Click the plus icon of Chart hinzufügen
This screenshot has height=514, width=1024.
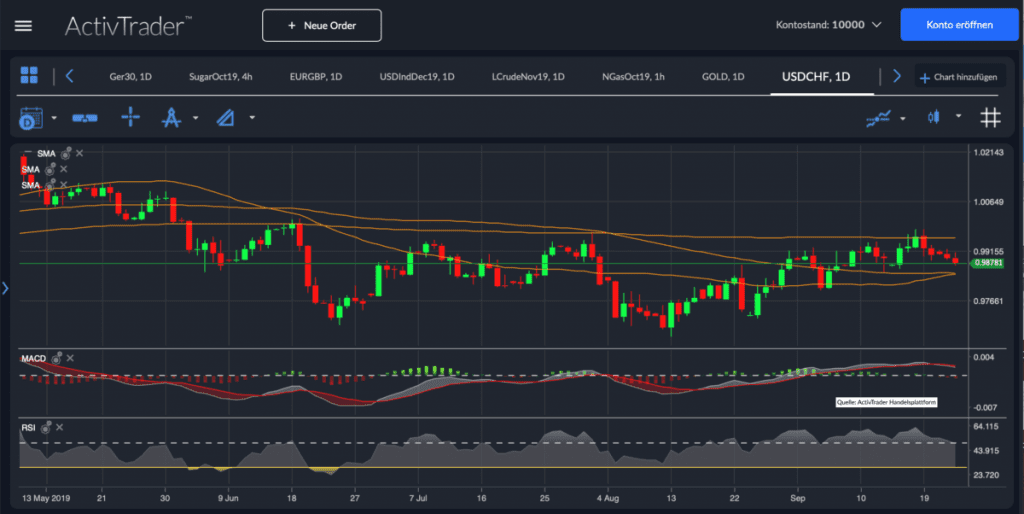925,78
